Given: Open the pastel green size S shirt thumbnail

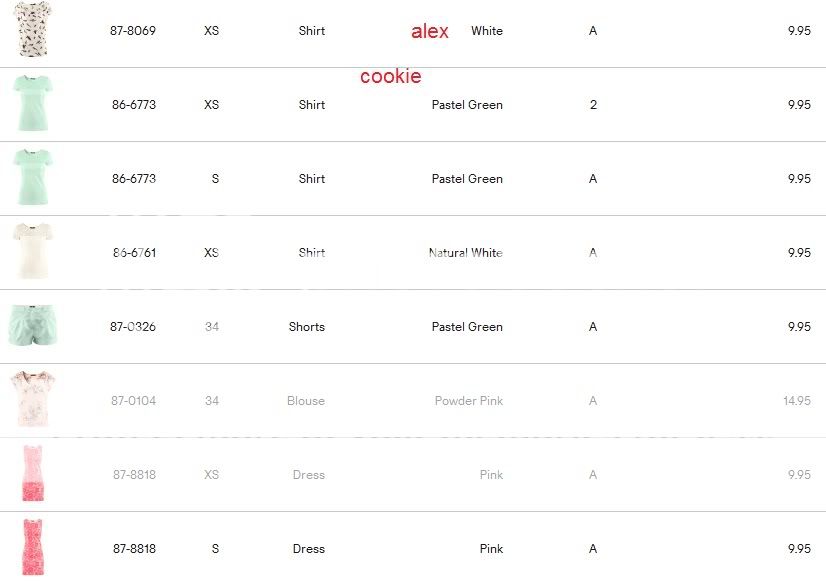Looking at the screenshot, I should 32,178.
